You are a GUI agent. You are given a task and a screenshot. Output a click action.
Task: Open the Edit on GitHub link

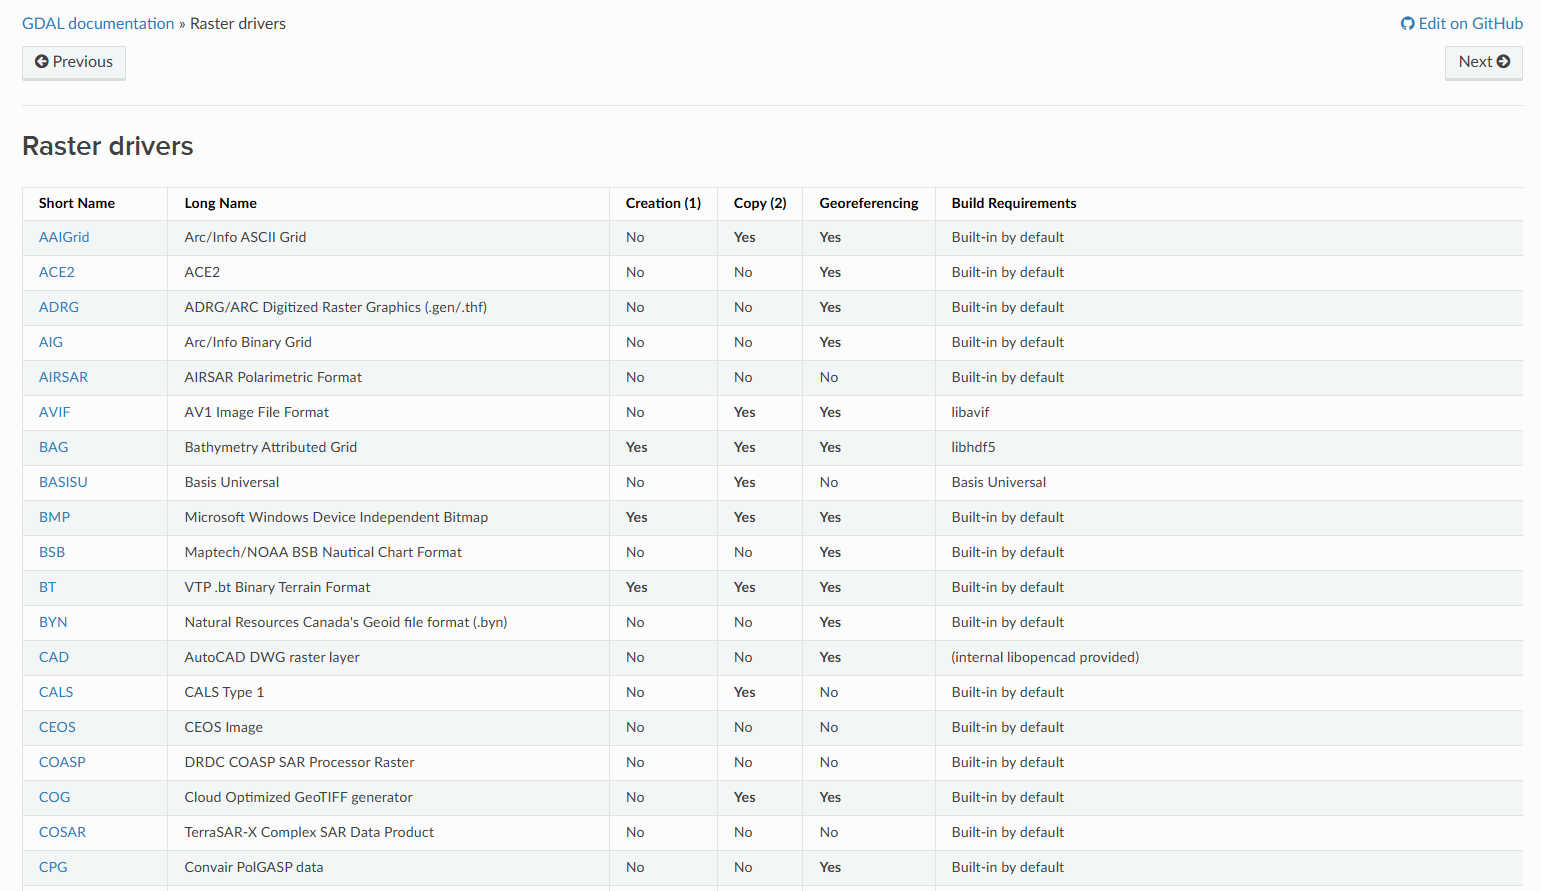tap(1461, 23)
